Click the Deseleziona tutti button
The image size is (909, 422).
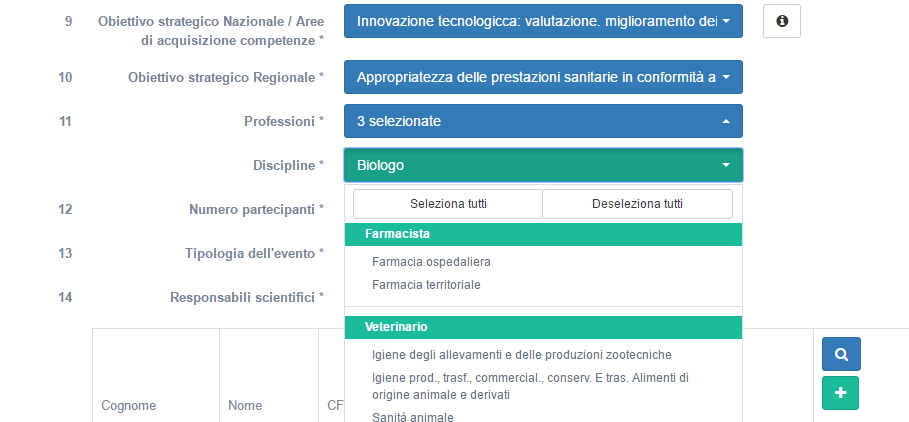pyautogui.click(x=637, y=204)
